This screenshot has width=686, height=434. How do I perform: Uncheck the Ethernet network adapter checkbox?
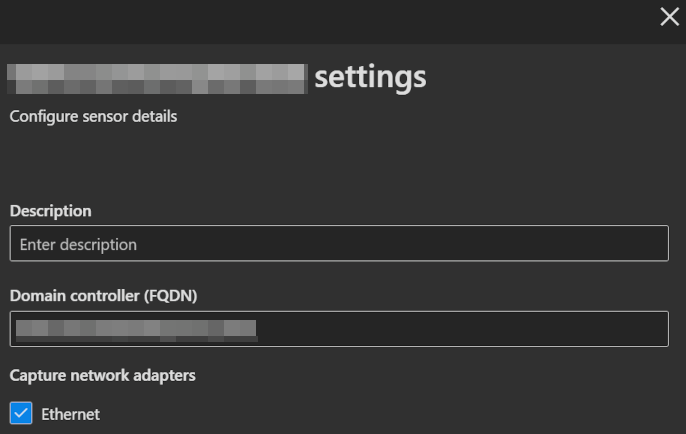click(x=21, y=413)
